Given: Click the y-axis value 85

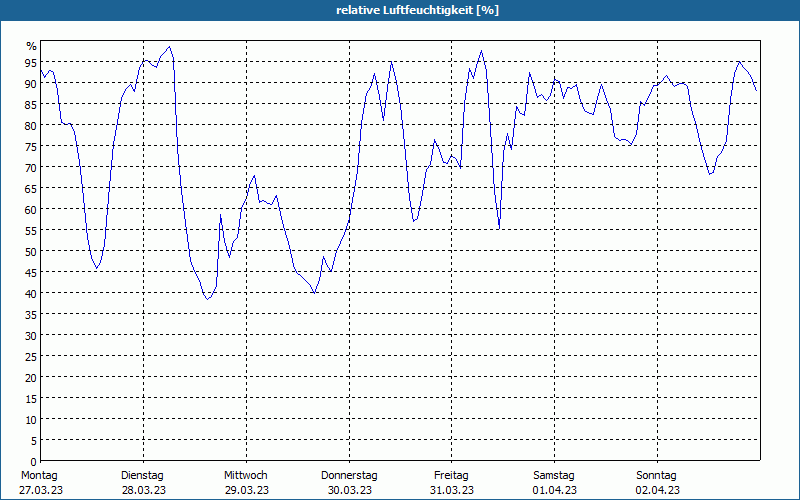Looking at the screenshot, I should coord(31,104).
